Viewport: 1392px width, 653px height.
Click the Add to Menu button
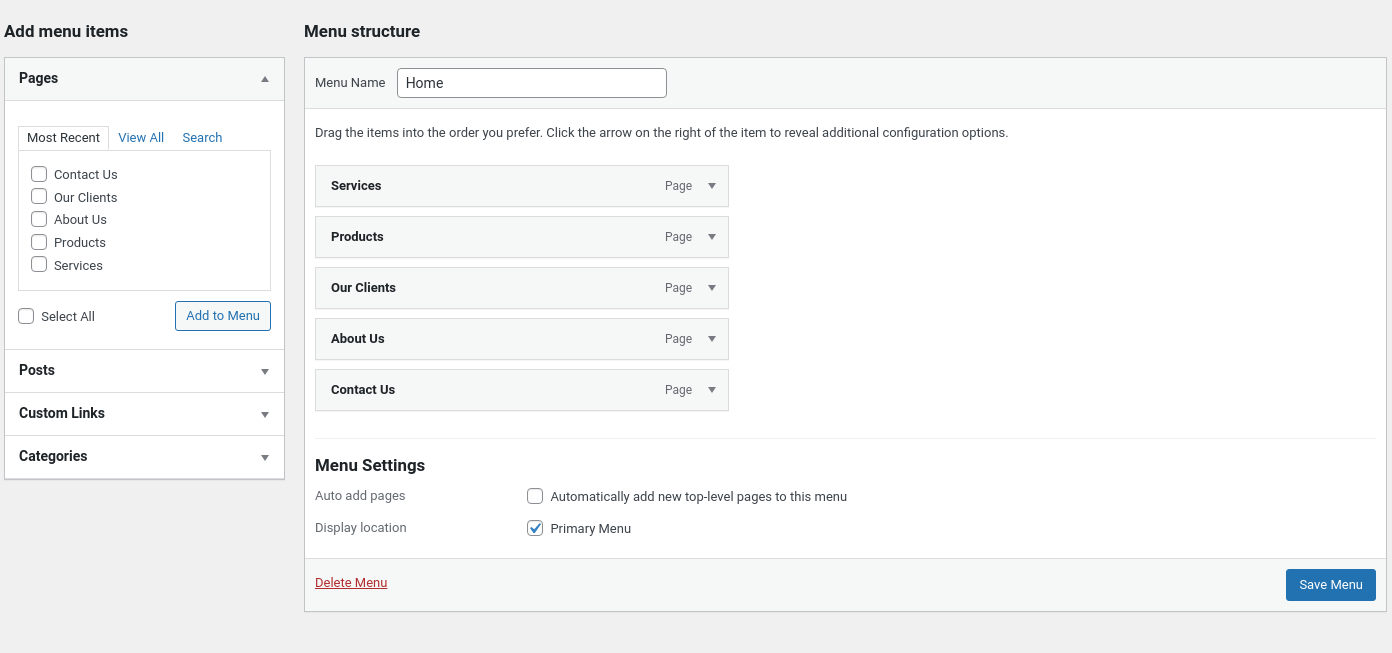tap(223, 316)
